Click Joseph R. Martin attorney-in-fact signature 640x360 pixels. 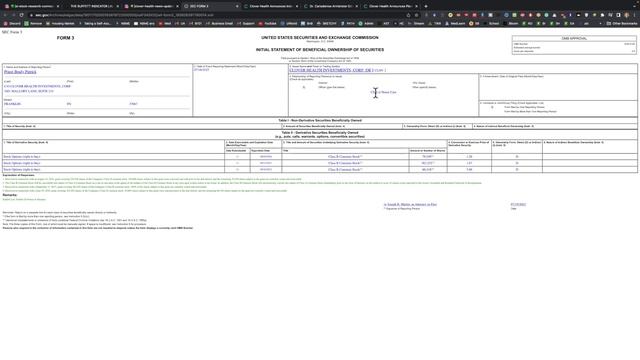point(410,204)
